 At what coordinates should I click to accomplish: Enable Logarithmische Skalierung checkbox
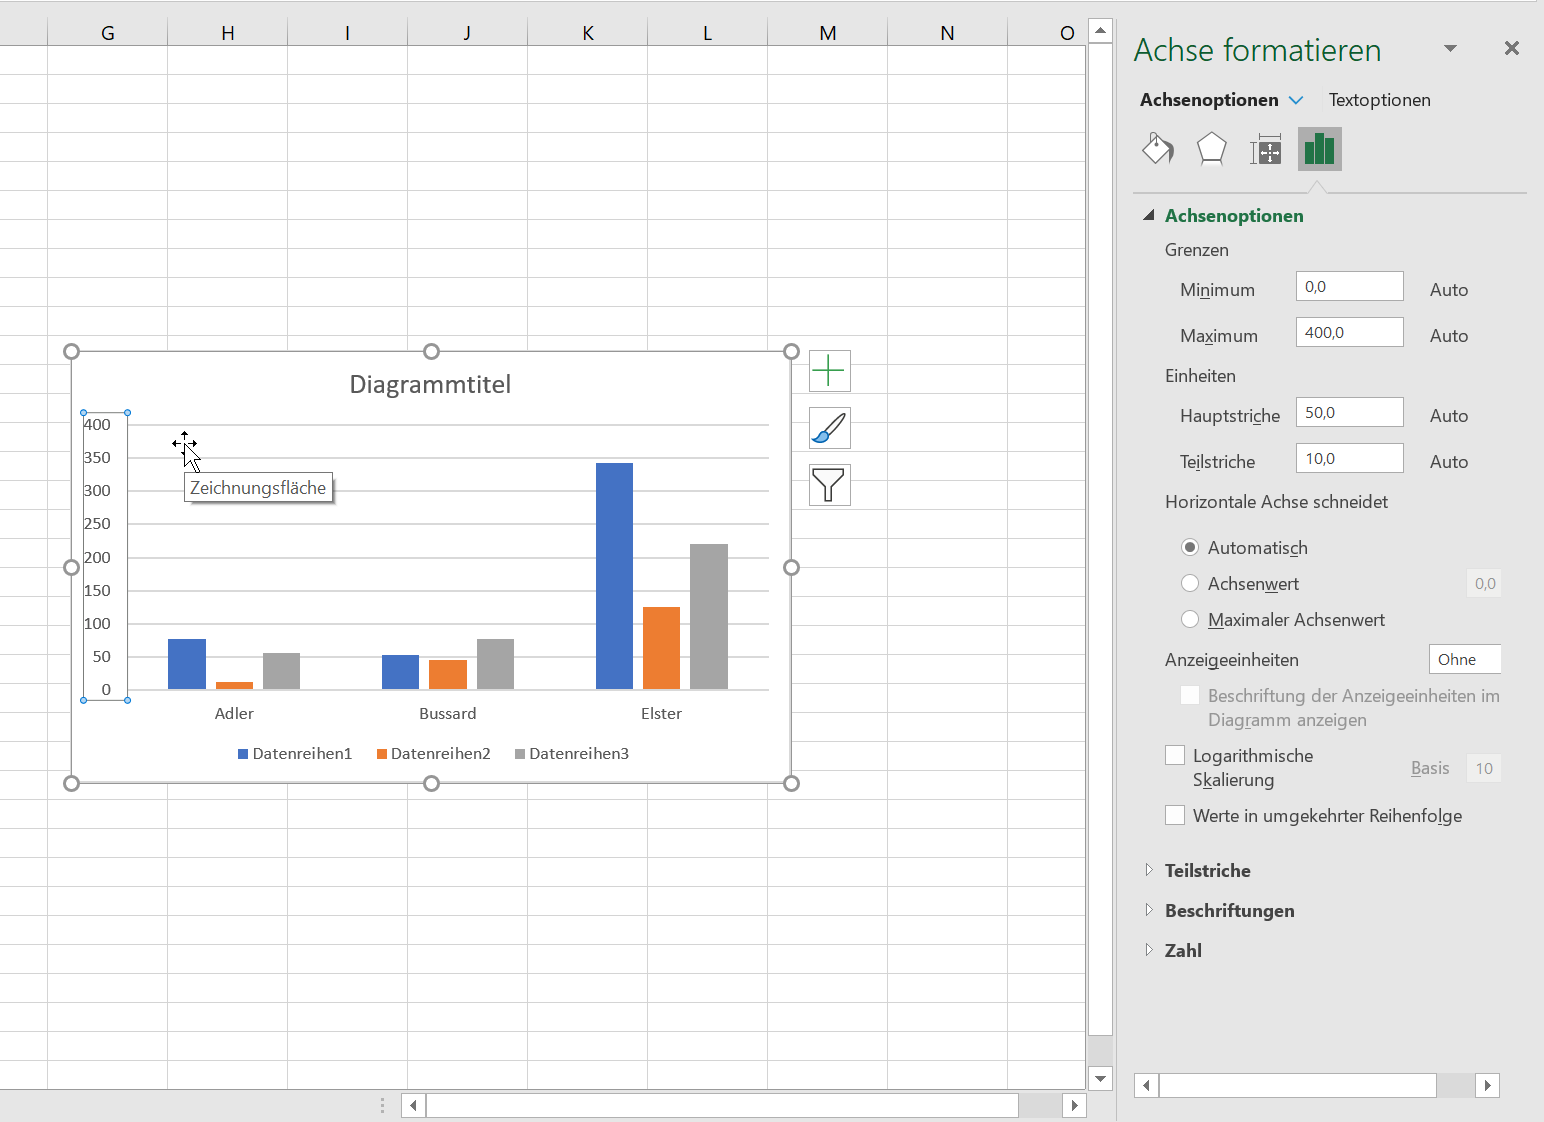pos(1175,755)
